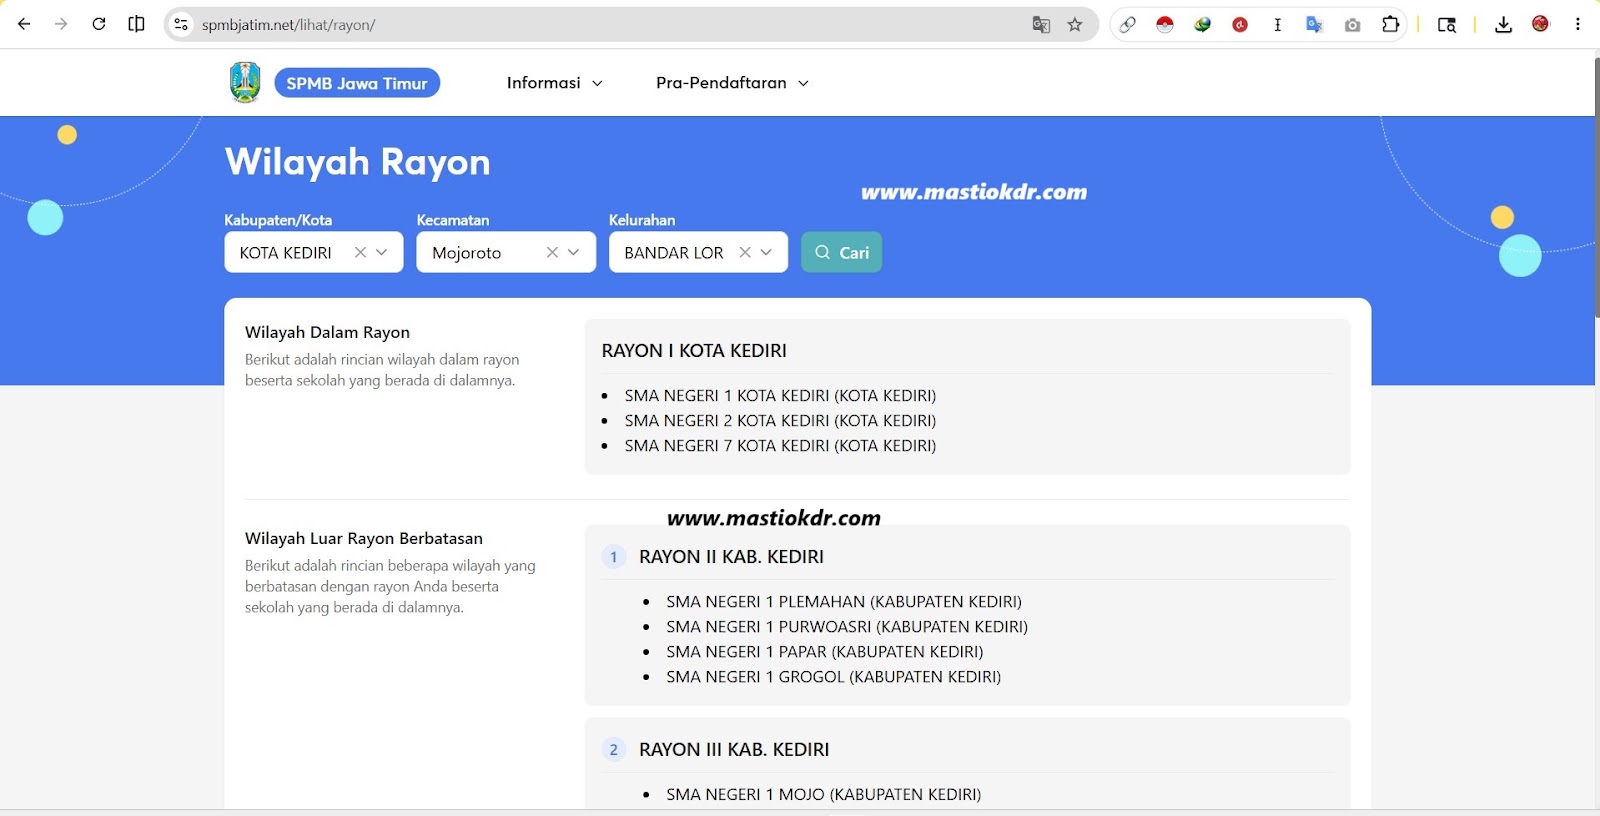This screenshot has height=816, width=1600.
Task: Click the Cari search button
Action: point(842,252)
